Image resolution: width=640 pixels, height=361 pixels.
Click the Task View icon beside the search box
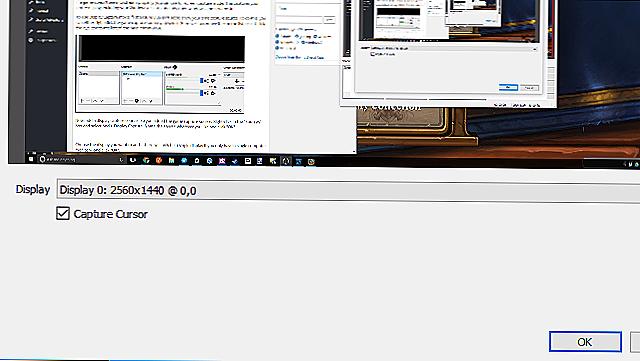[133, 160]
